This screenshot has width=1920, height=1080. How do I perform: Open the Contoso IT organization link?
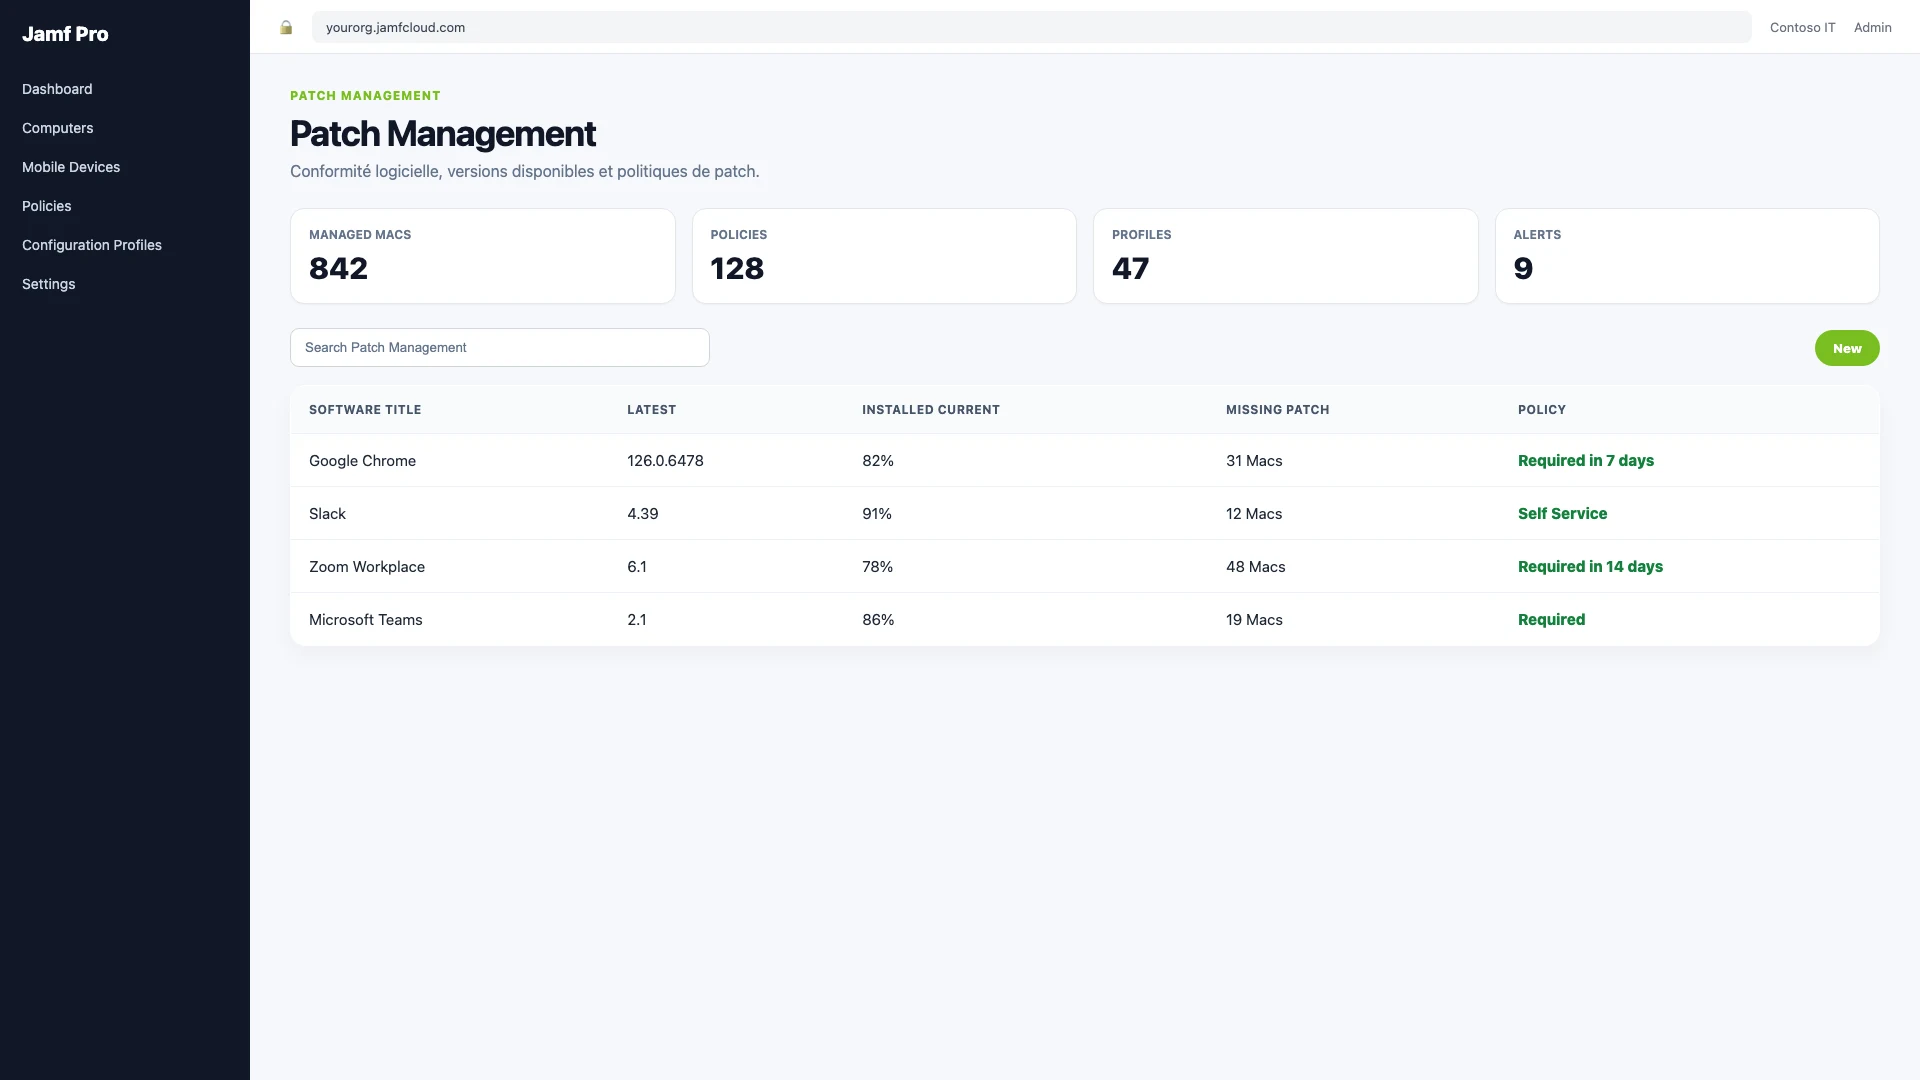click(x=1802, y=27)
